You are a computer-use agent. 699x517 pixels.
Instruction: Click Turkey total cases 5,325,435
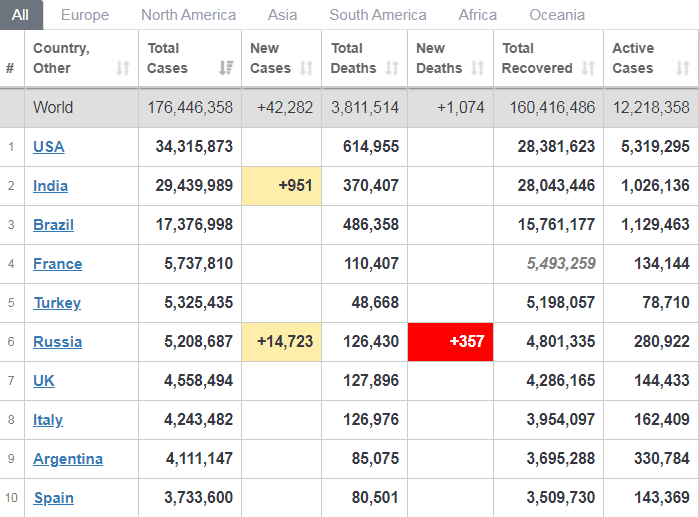198,303
